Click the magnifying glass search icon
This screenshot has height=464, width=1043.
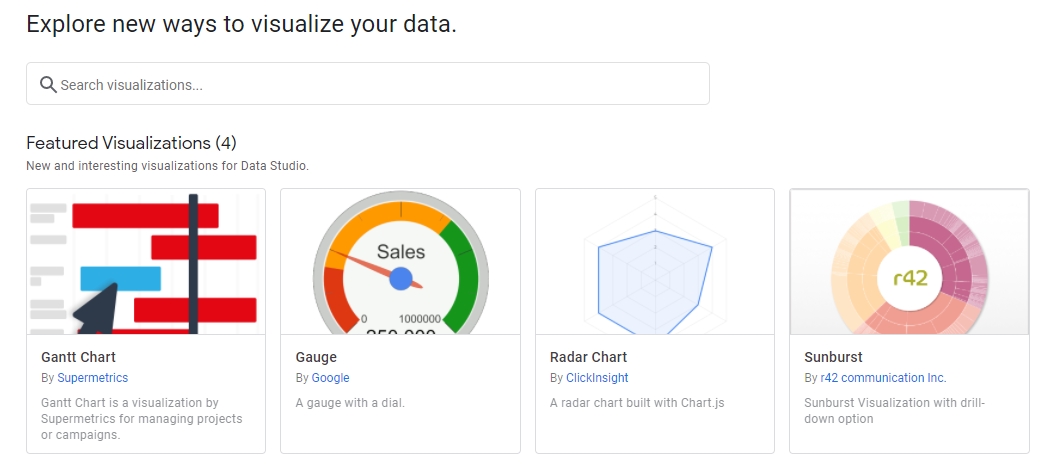(47, 84)
